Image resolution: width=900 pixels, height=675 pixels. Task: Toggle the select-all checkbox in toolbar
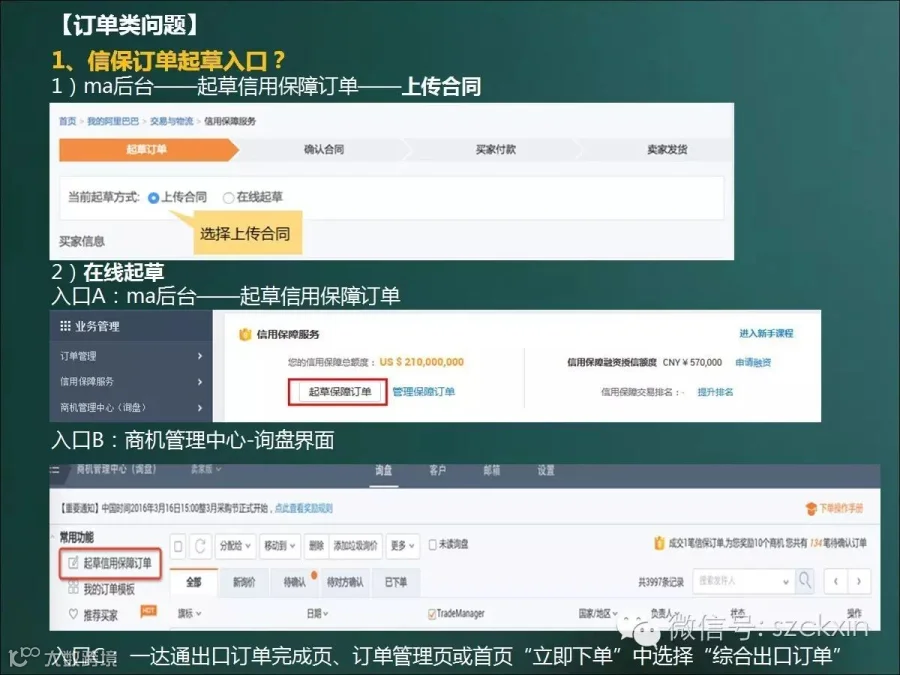(x=179, y=546)
